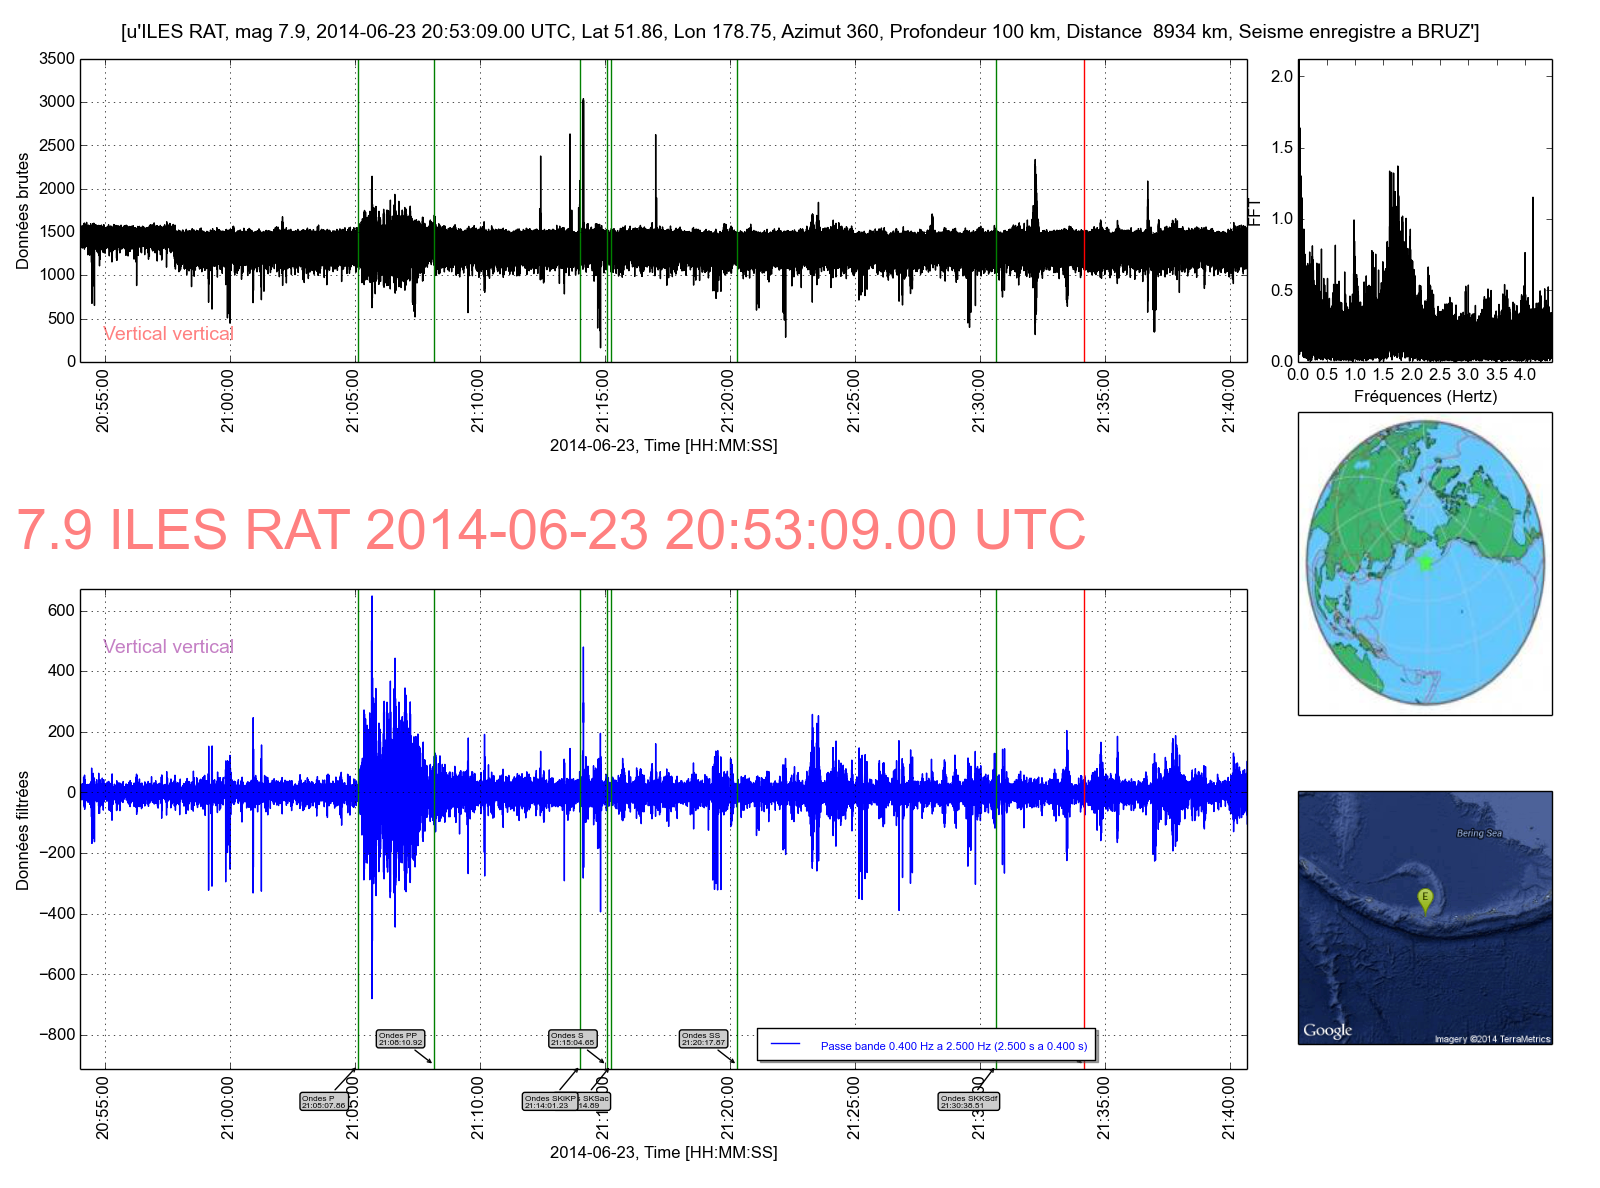Click the large pink 7.9 ILES RAT title
The height and width of the screenshot is (1188, 1600).
[551, 530]
